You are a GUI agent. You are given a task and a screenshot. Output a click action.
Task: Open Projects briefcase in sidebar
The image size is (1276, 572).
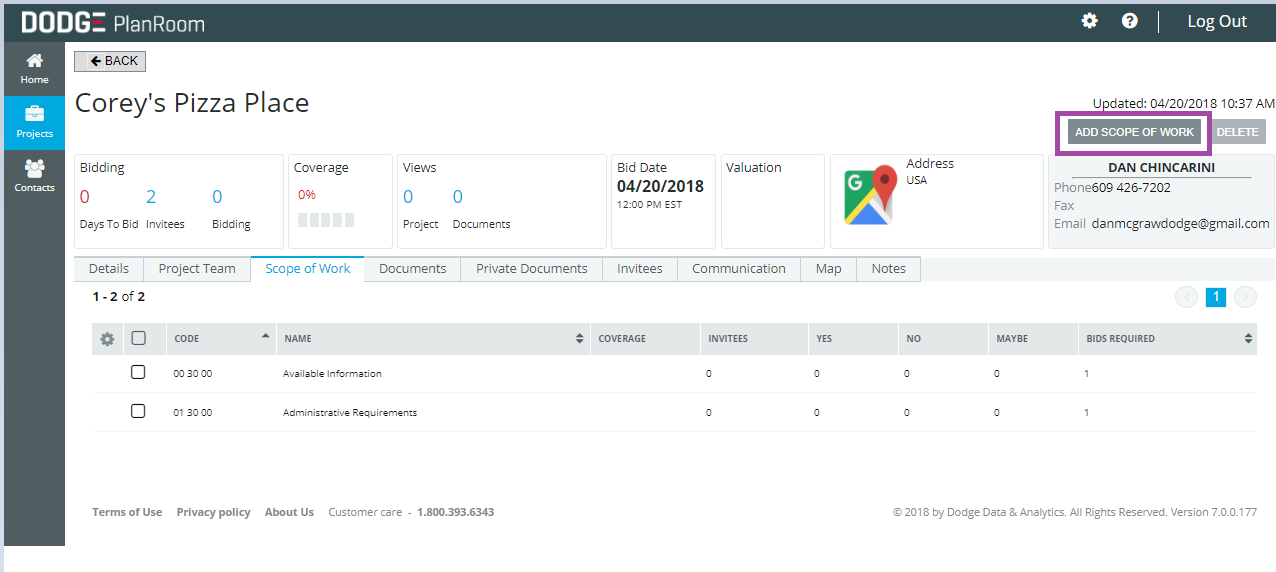(x=34, y=121)
